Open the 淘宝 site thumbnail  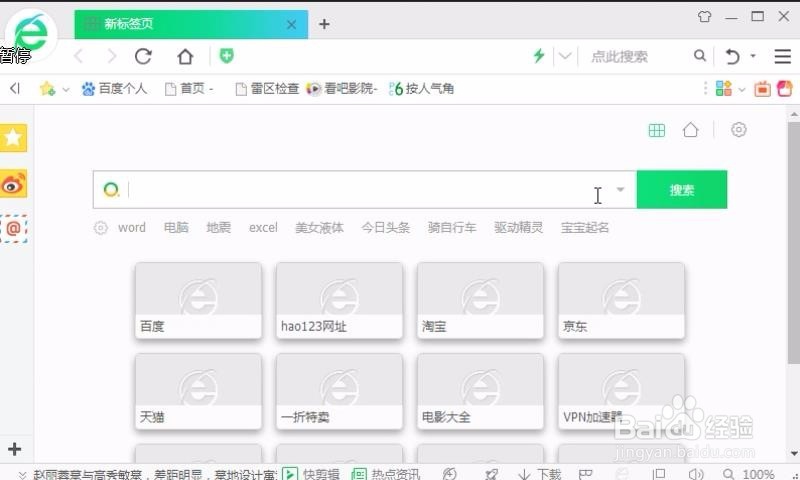pyautogui.click(x=480, y=300)
